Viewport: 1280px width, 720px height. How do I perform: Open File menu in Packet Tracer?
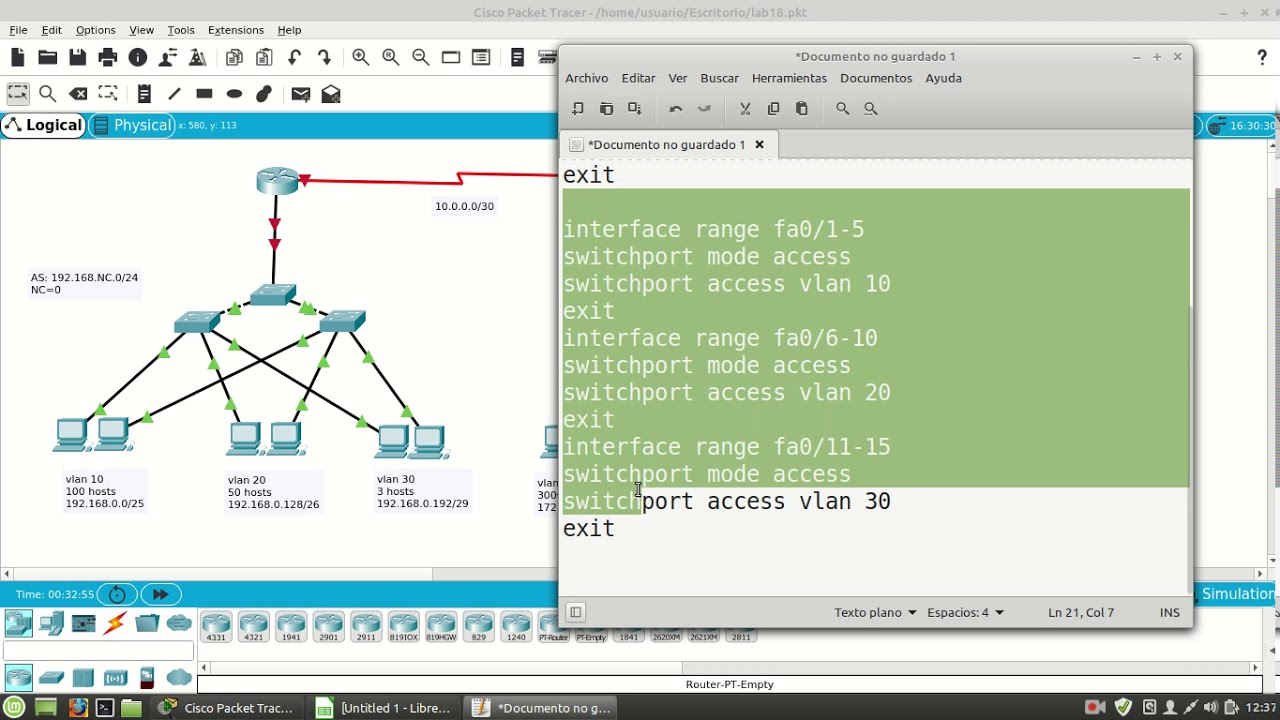click(19, 30)
